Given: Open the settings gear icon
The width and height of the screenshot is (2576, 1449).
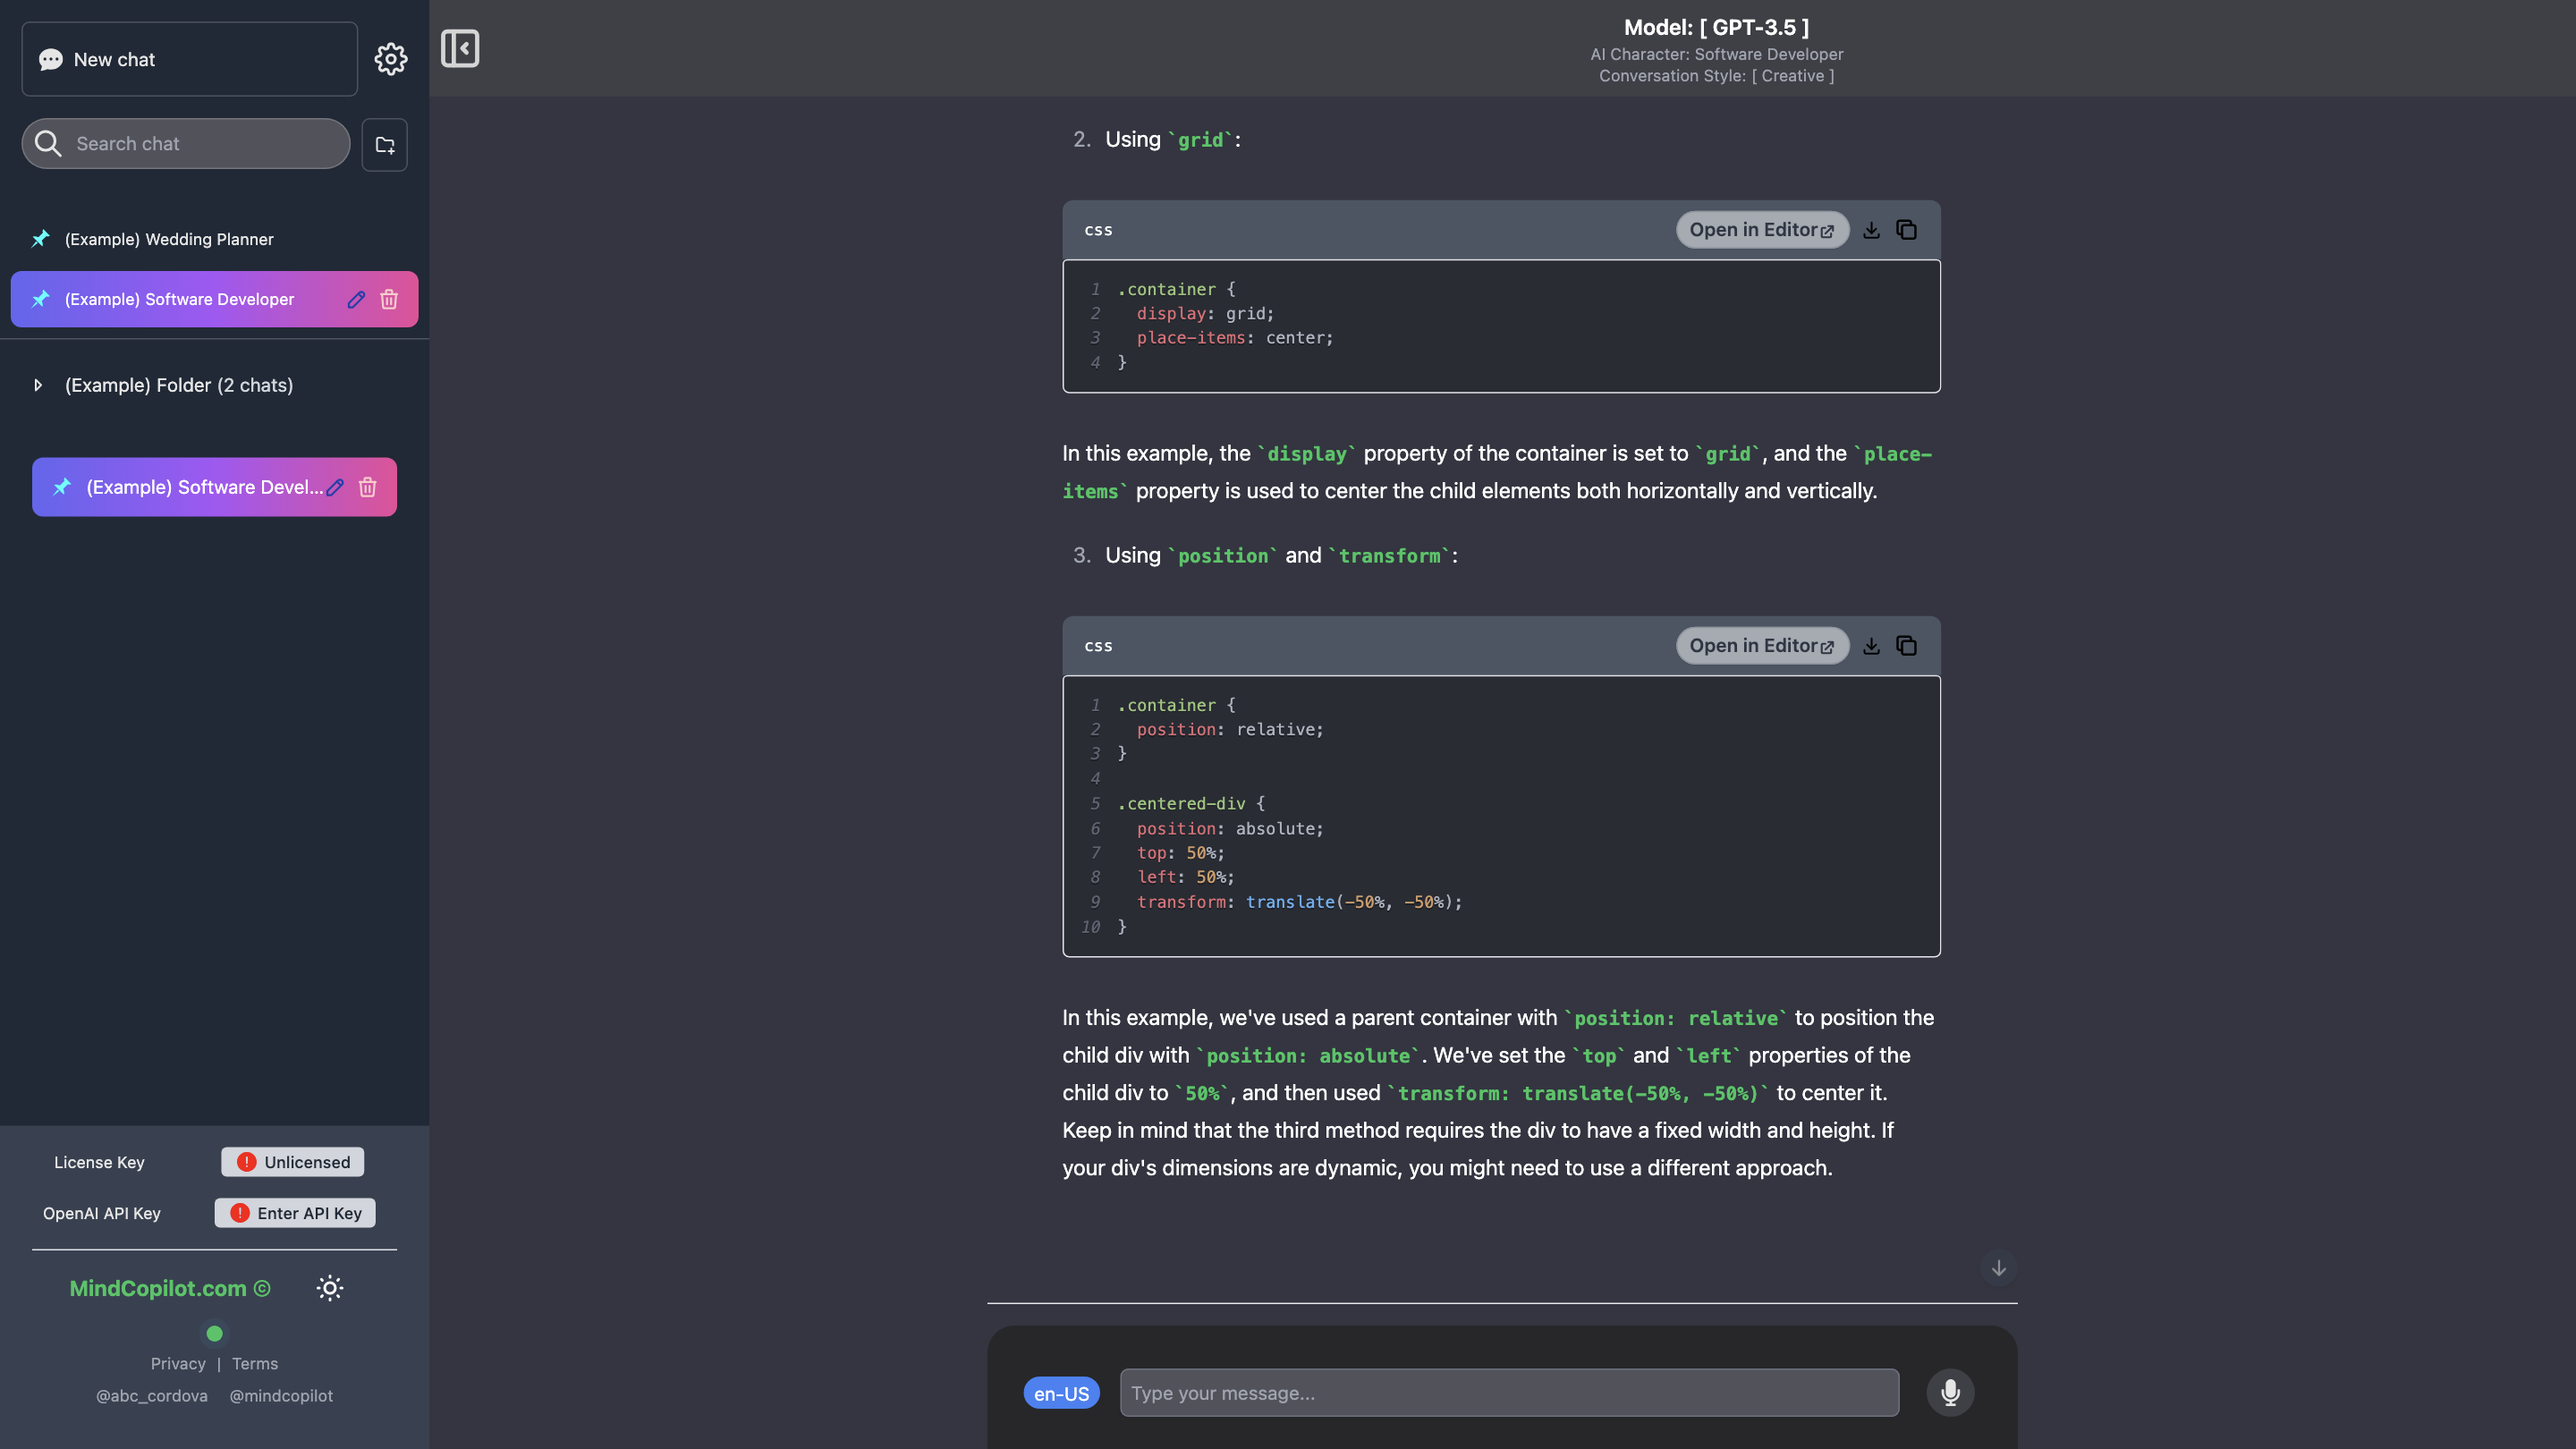Looking at the screenshot, I should (x=390, y=59).
